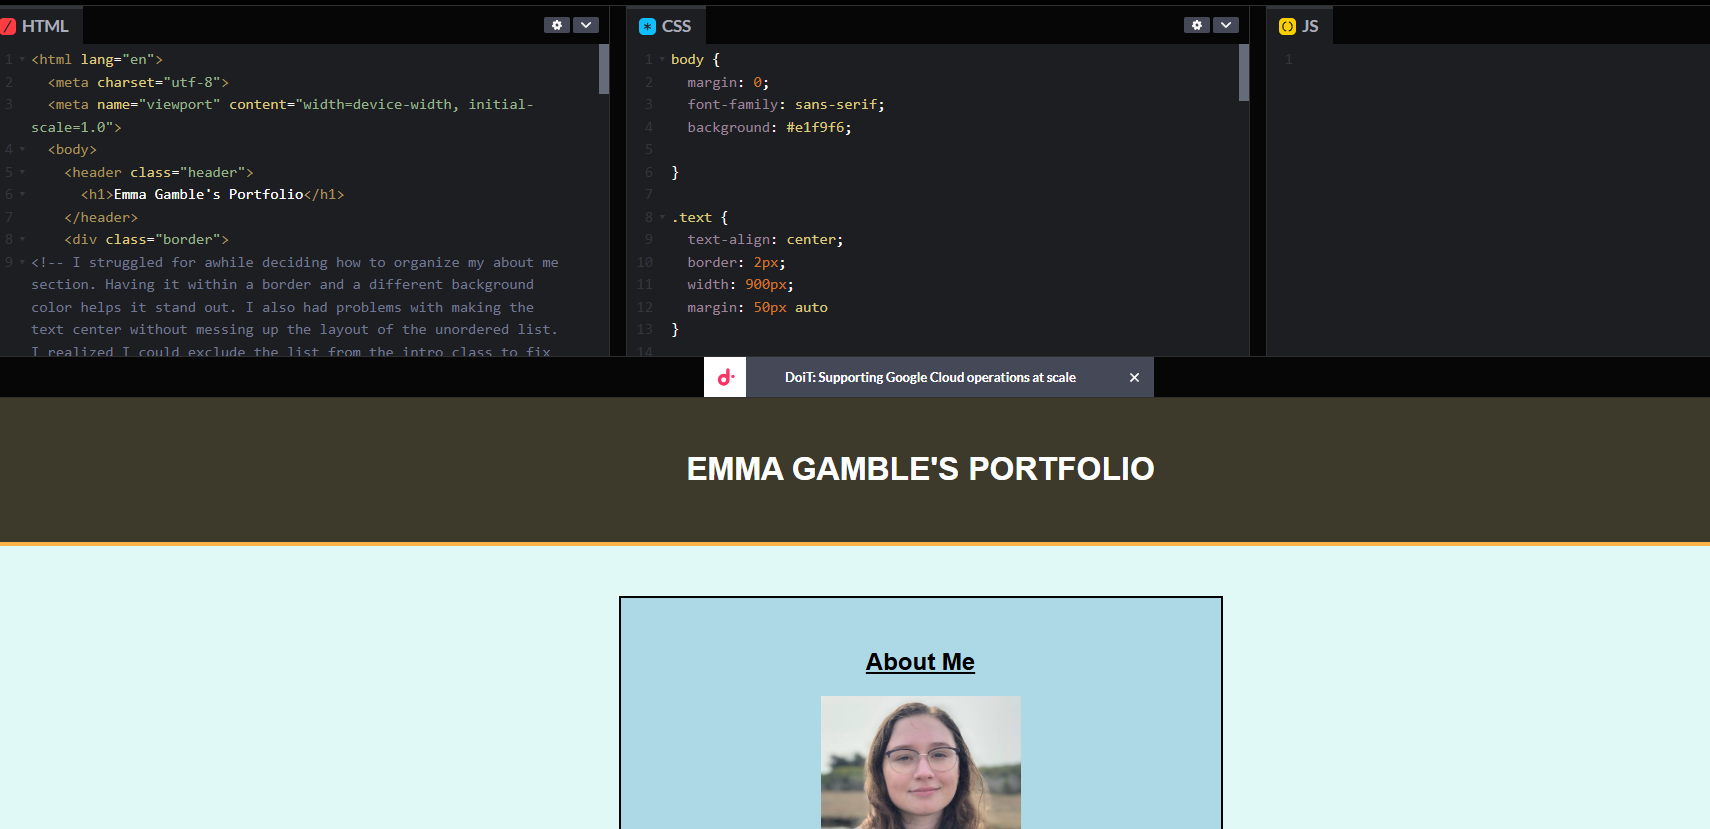Click the font-family sans-serif CSS line
The width and height of the screenshot is (1710, 829).
pyautogui.click(x=786, y=105)
